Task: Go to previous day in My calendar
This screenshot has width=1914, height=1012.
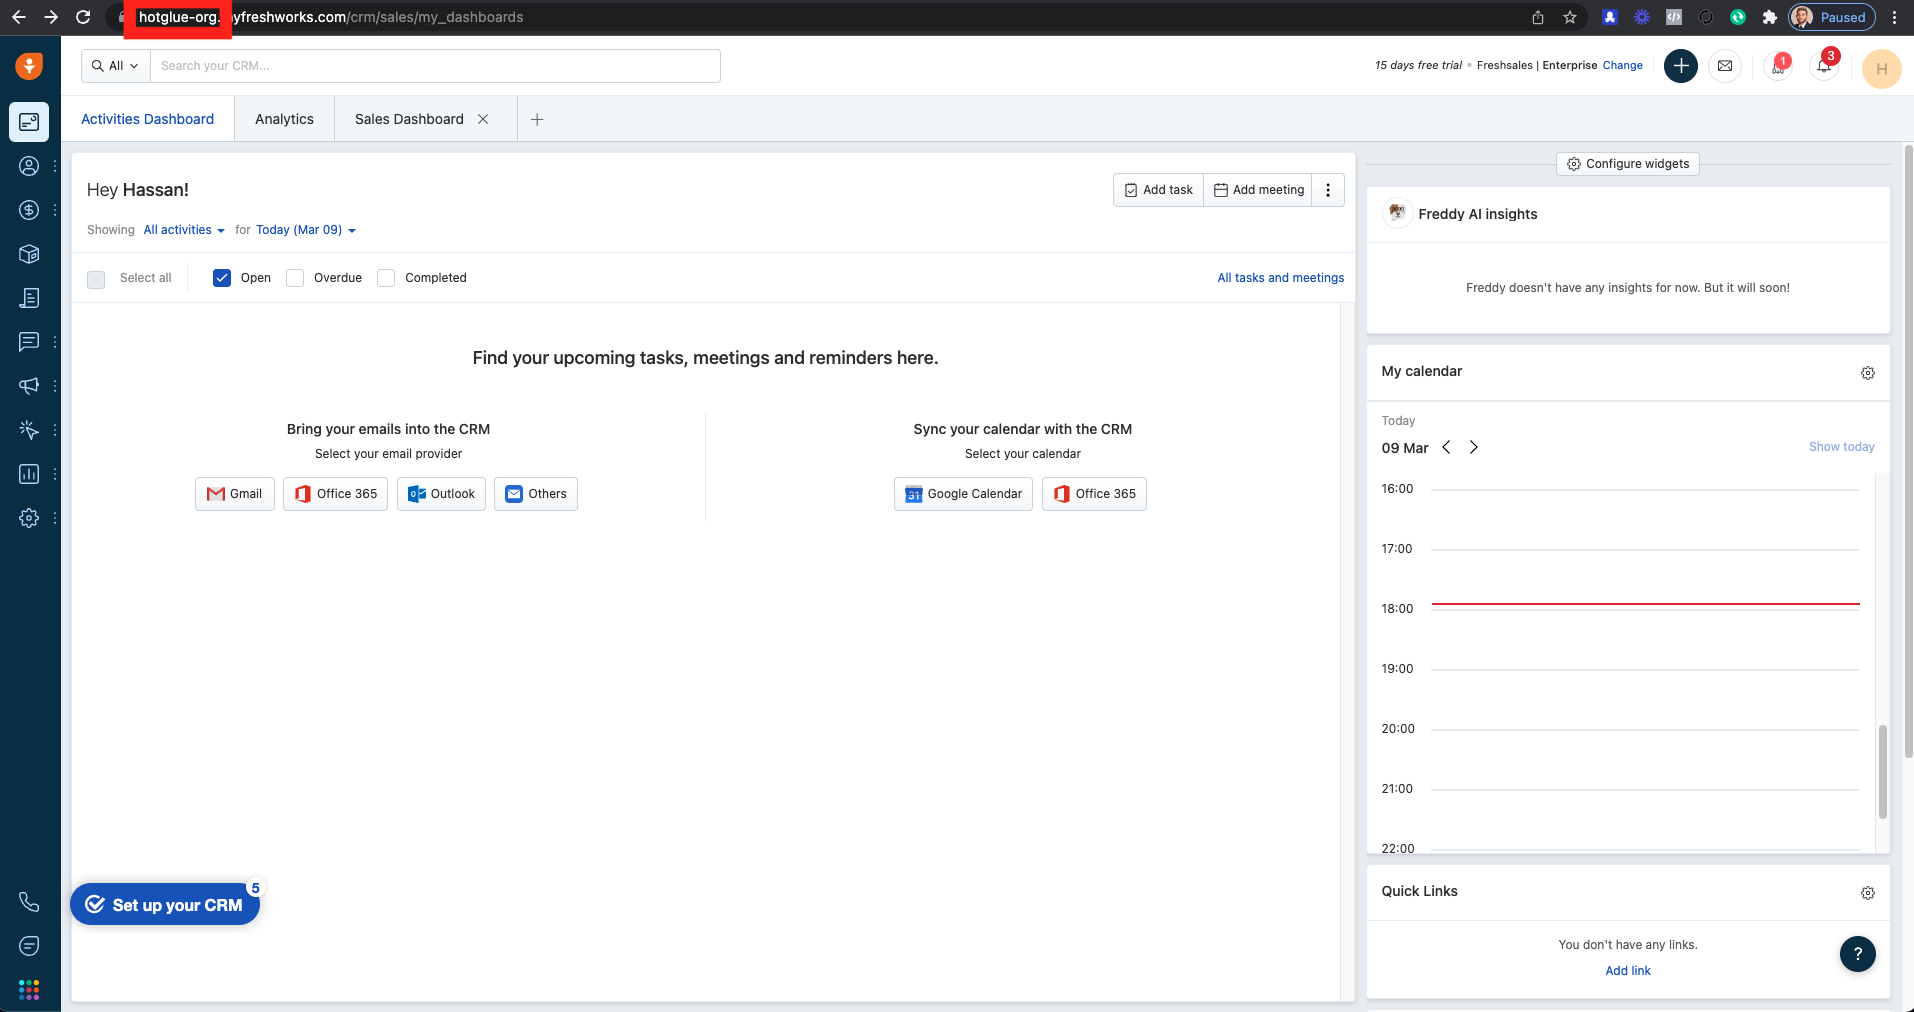Action: point(1446,447)
